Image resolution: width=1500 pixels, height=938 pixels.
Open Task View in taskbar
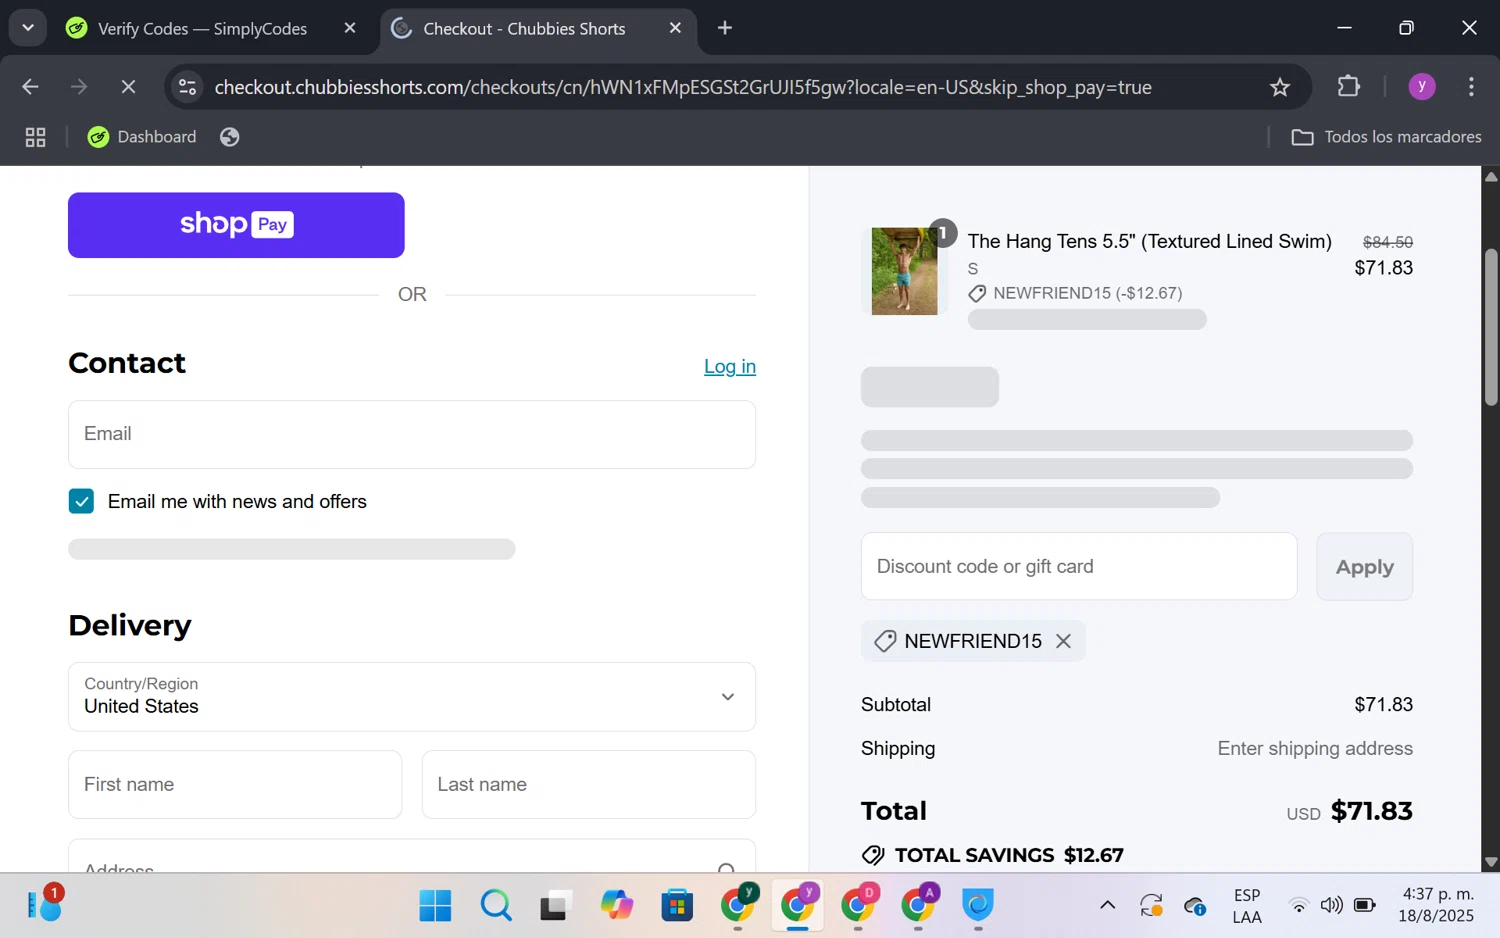click(555, 905)
